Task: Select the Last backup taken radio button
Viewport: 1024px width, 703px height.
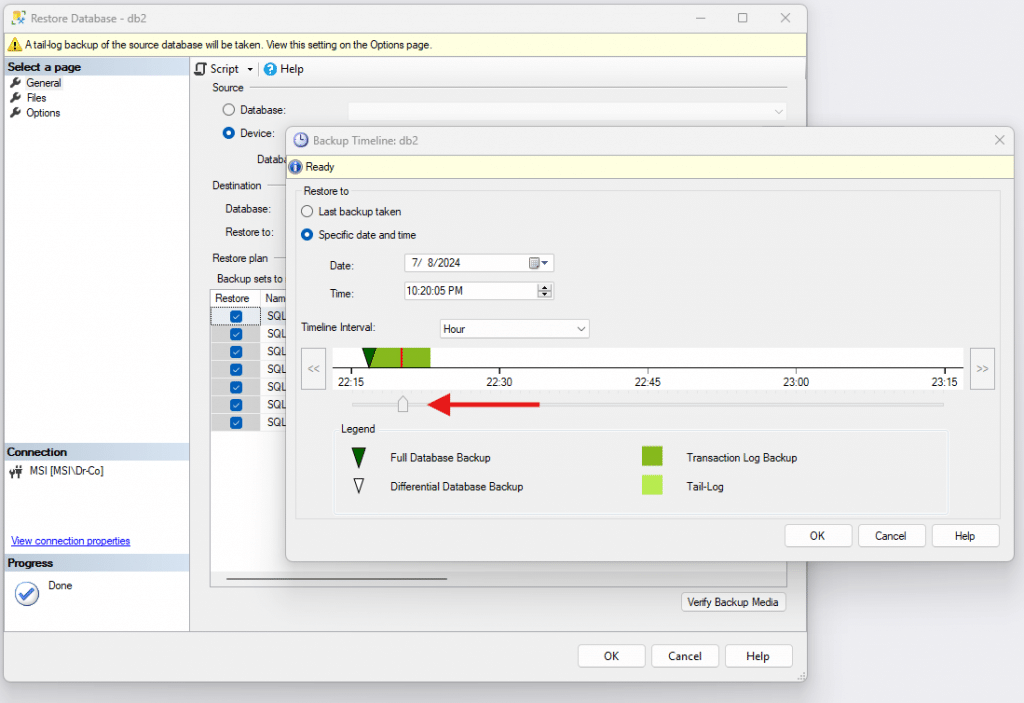Action: pyautogui.click(x=309, y=211)
